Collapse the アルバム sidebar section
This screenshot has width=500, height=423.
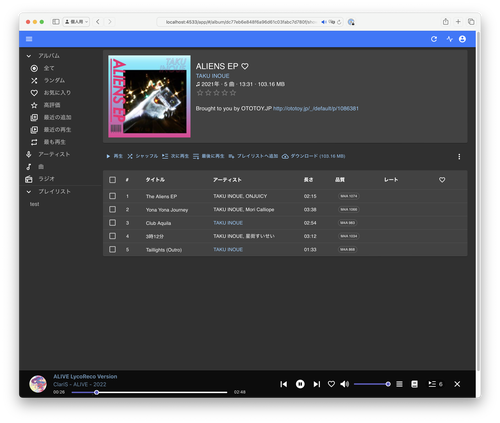click(29, 56)
